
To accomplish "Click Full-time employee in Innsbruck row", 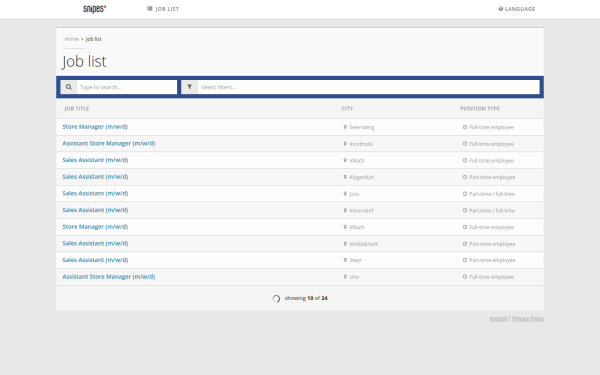I will [x=491, y=144].
